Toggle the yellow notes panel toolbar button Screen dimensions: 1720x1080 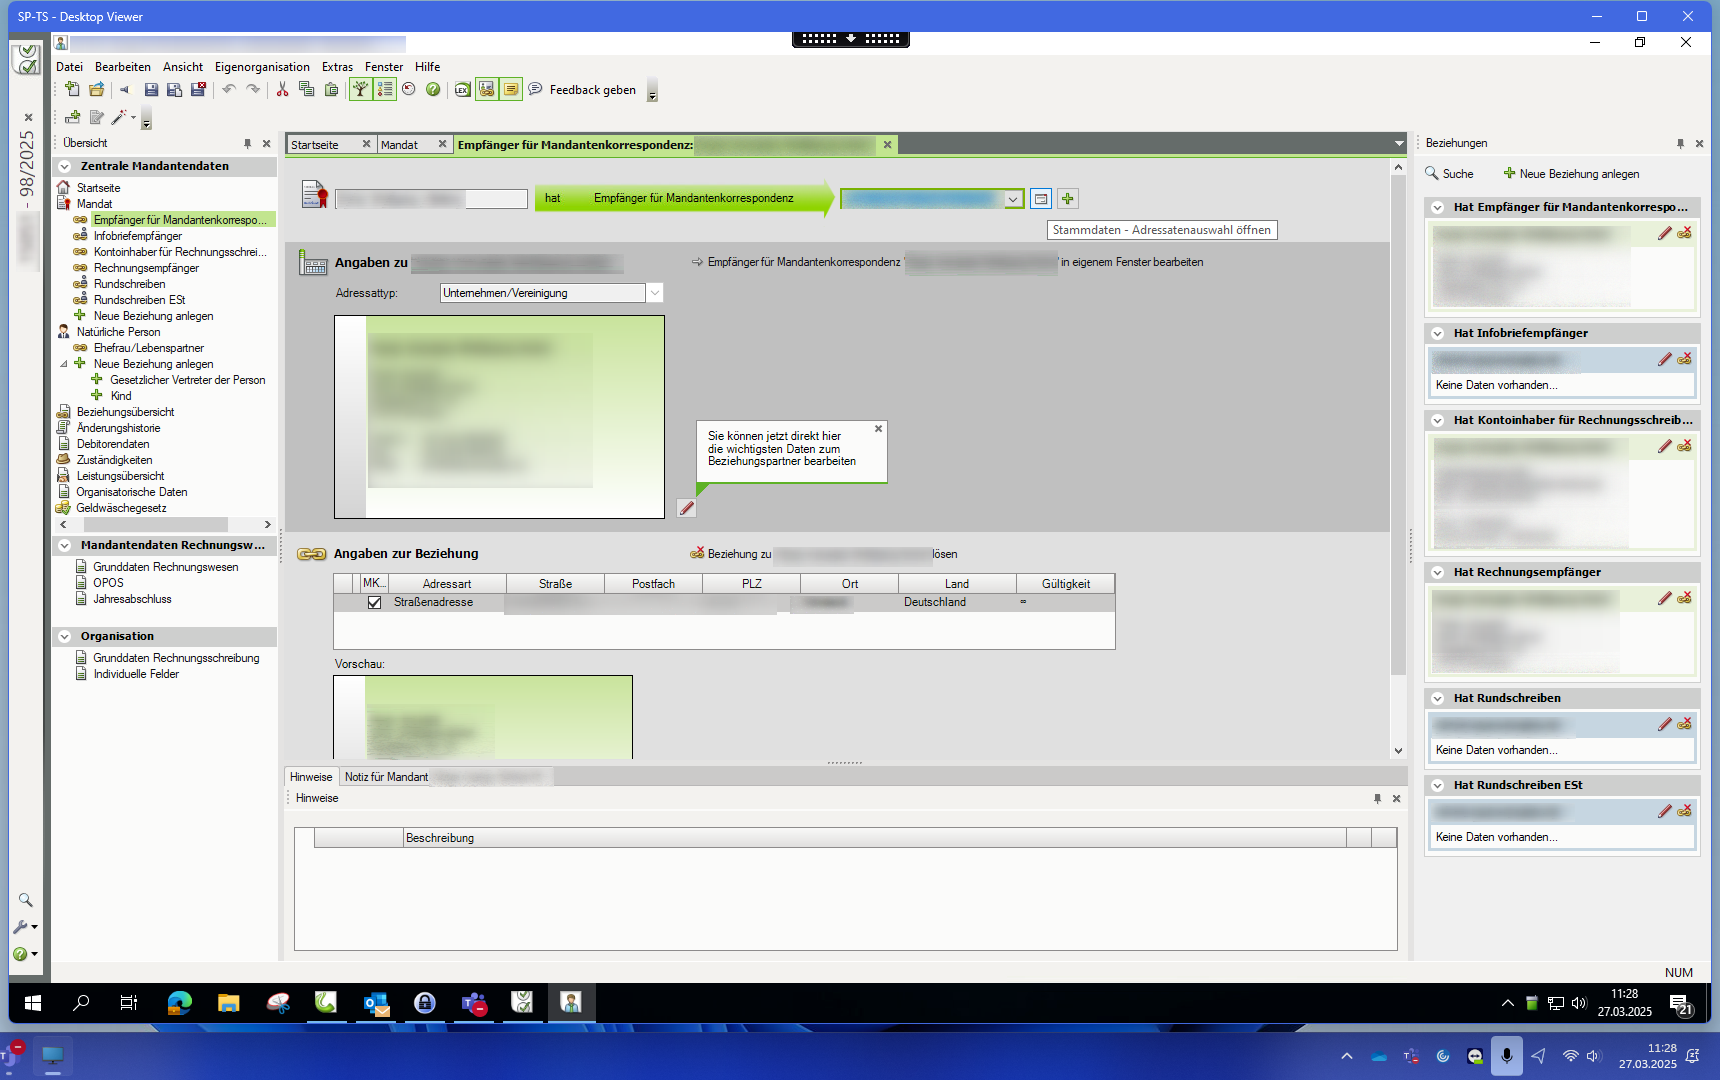[511, 90]
